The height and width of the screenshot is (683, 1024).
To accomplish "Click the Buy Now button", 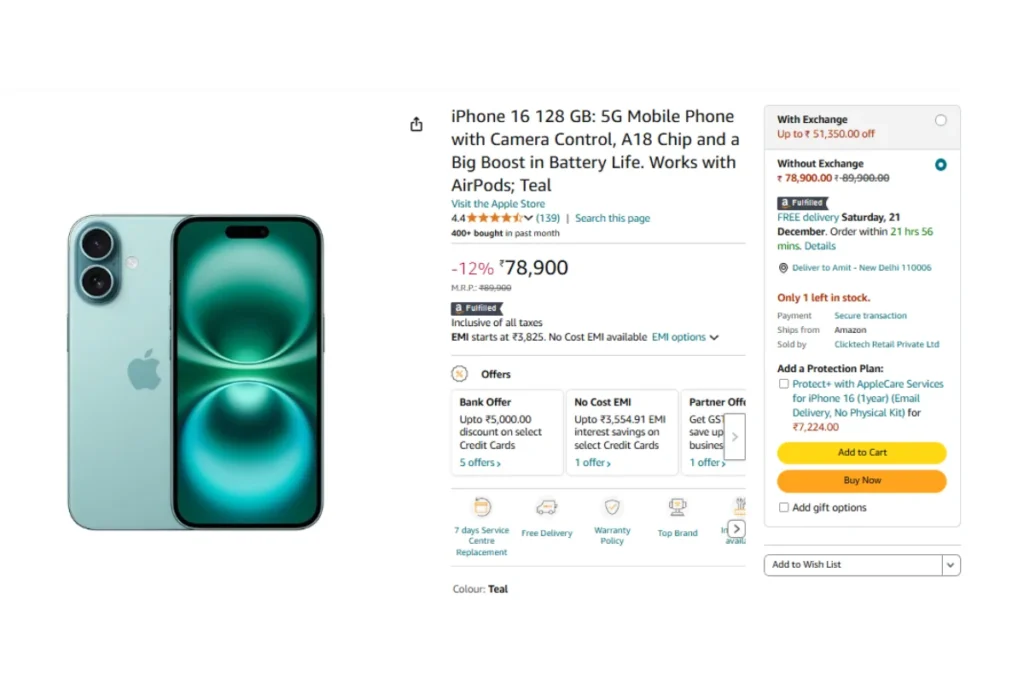I will tap(861, 481).
